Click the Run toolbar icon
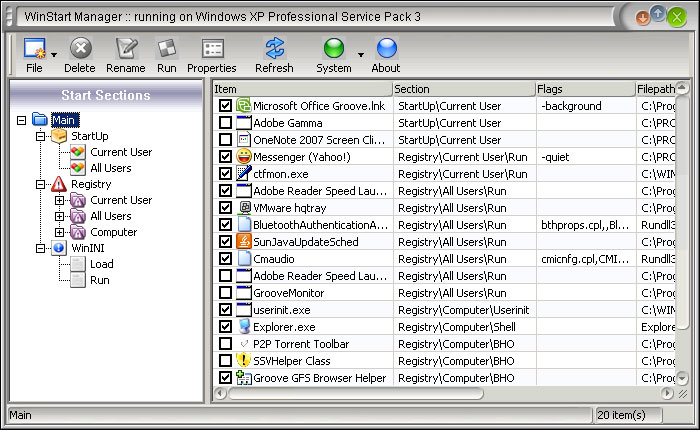The width and height of the screenshot is (700, 430). coord(167,48)
